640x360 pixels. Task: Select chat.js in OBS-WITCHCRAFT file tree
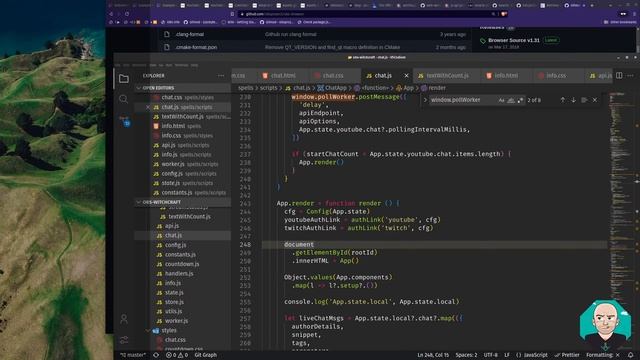click(x=182, y=236)
